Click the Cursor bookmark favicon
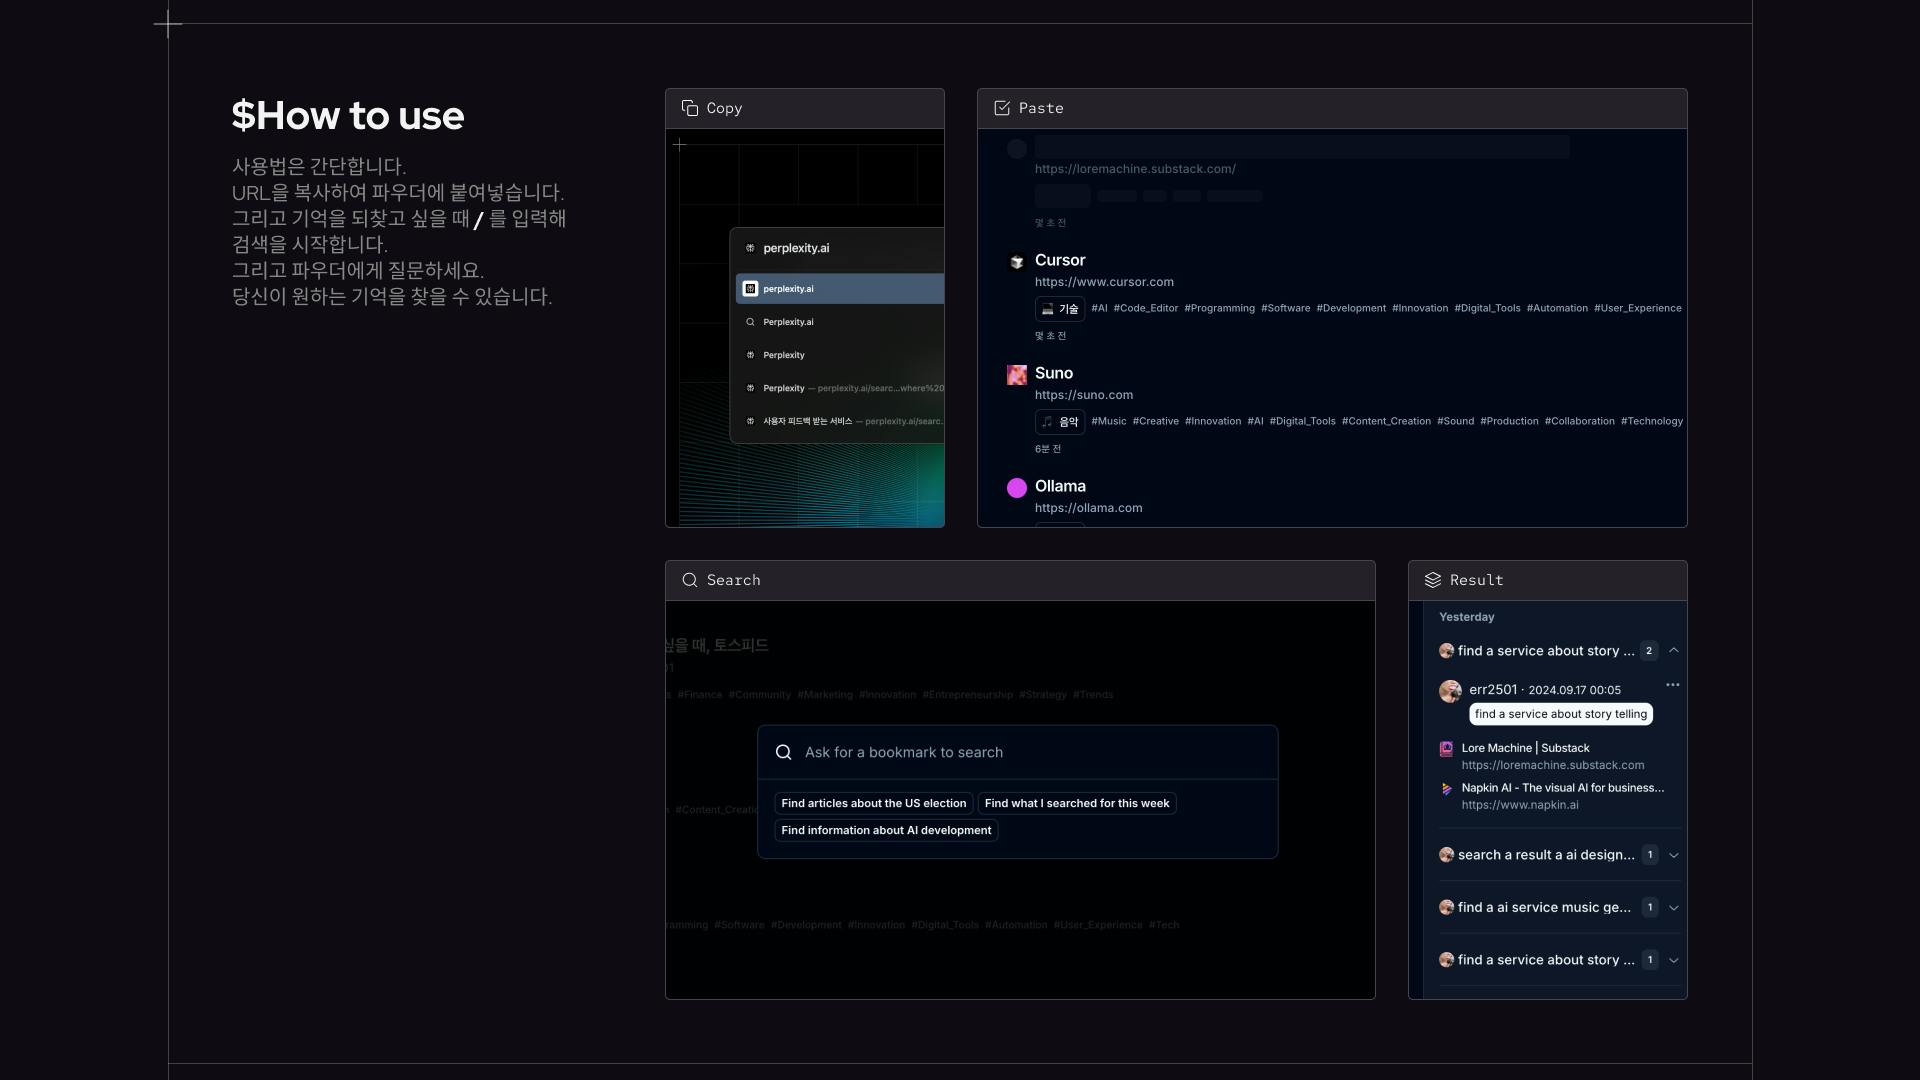The width and height of the screenshot is (1920, 1080). click(x=1016, y=262)
